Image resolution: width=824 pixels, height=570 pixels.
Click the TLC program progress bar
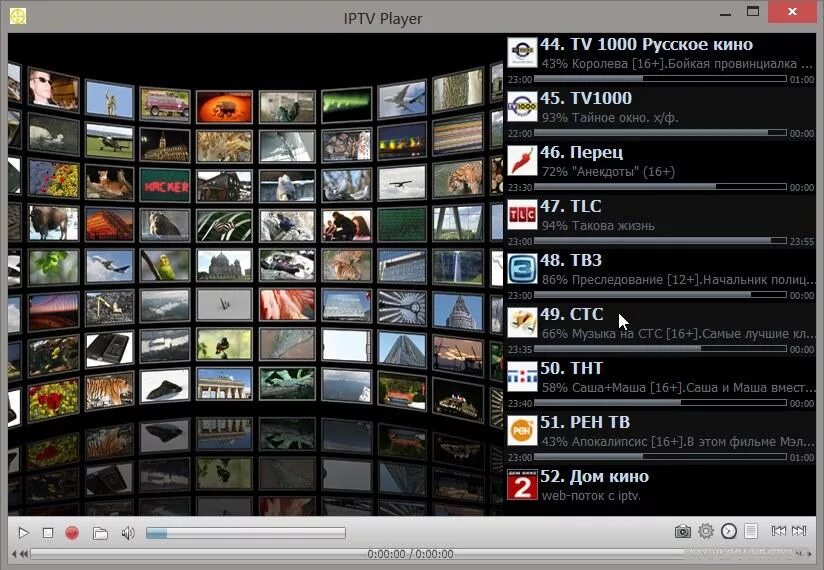[x=660, y=241]
